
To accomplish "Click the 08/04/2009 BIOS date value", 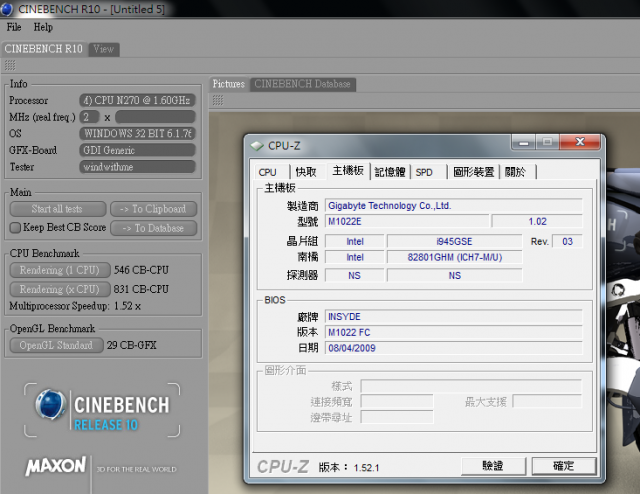I will (453, 348).
